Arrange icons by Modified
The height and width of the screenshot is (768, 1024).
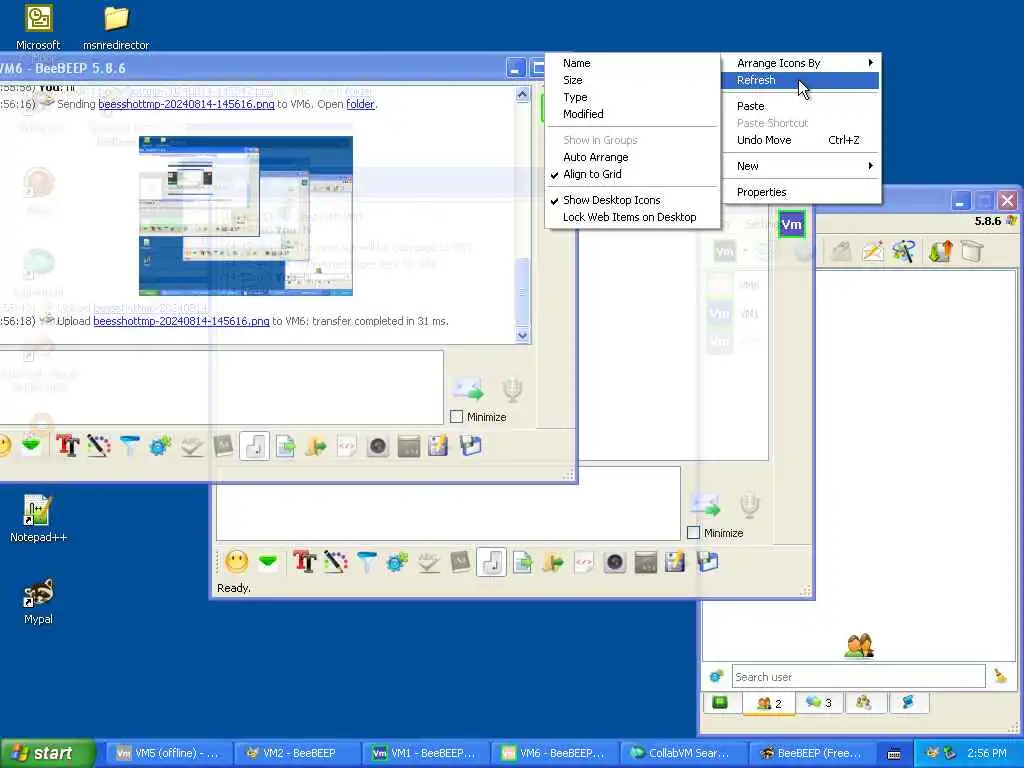point(632,114)
